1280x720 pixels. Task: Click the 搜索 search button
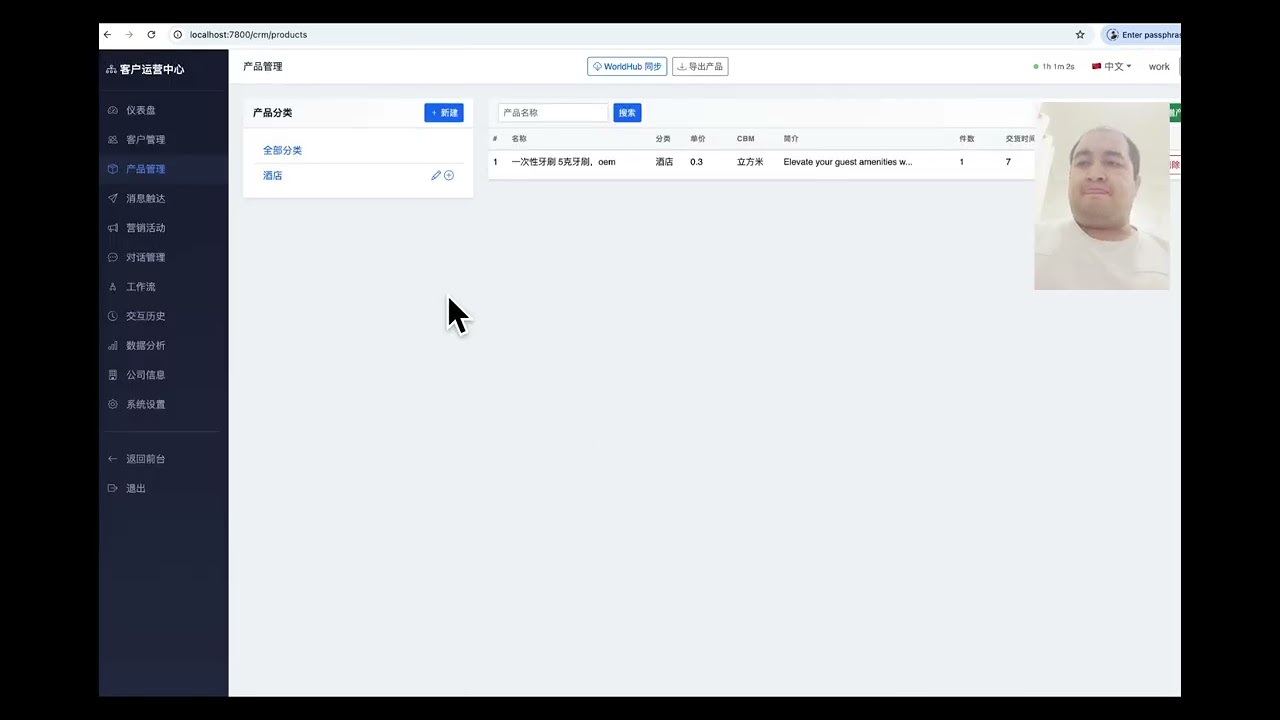point(627,113)
